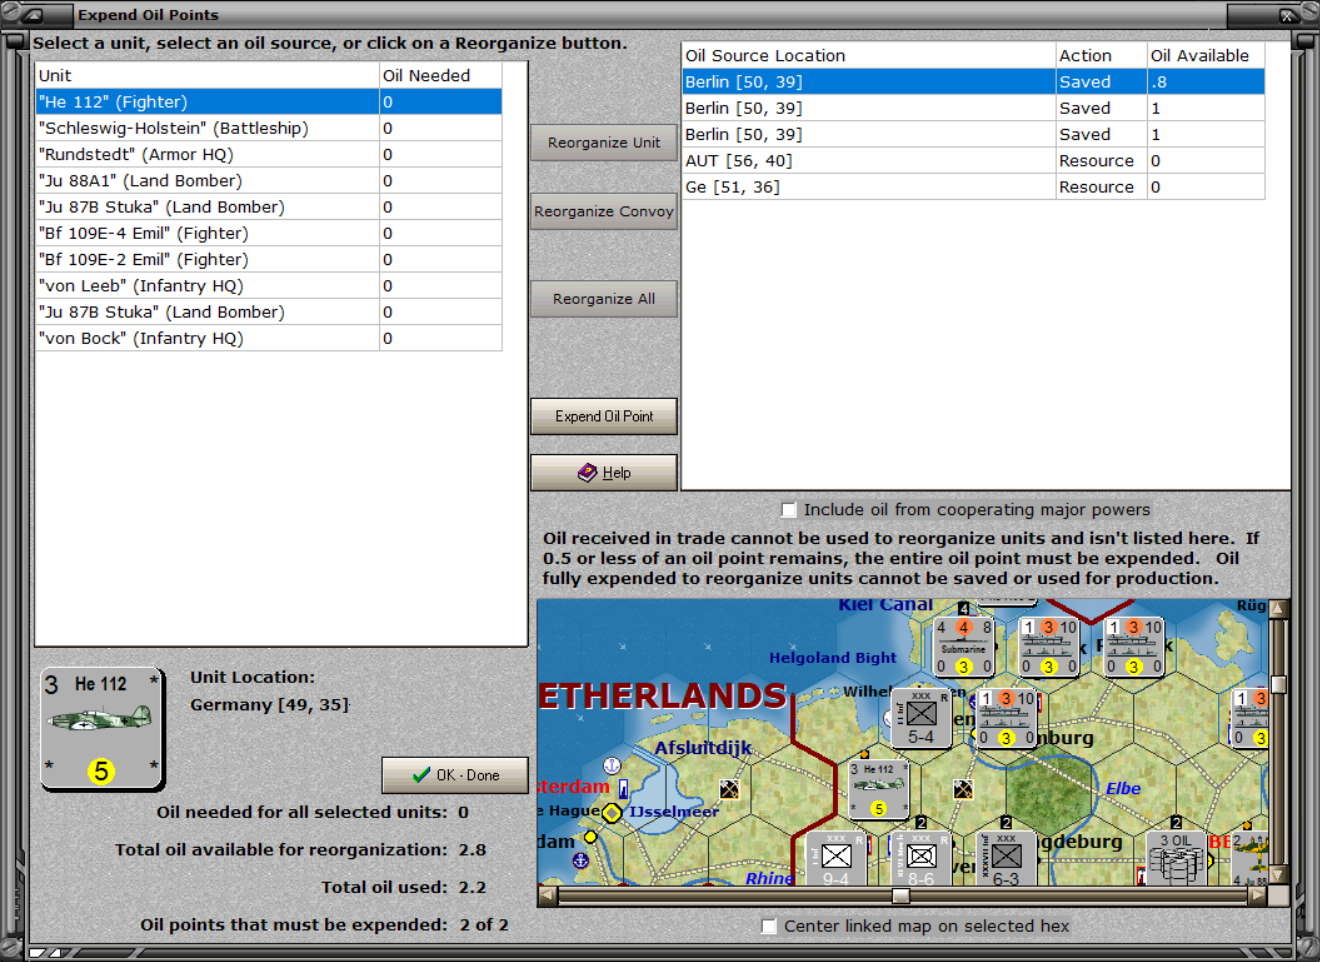This screenshot has width=1320, height=962.
Task: Click Expend Oil Point button
Action: [x=604, y=416]
